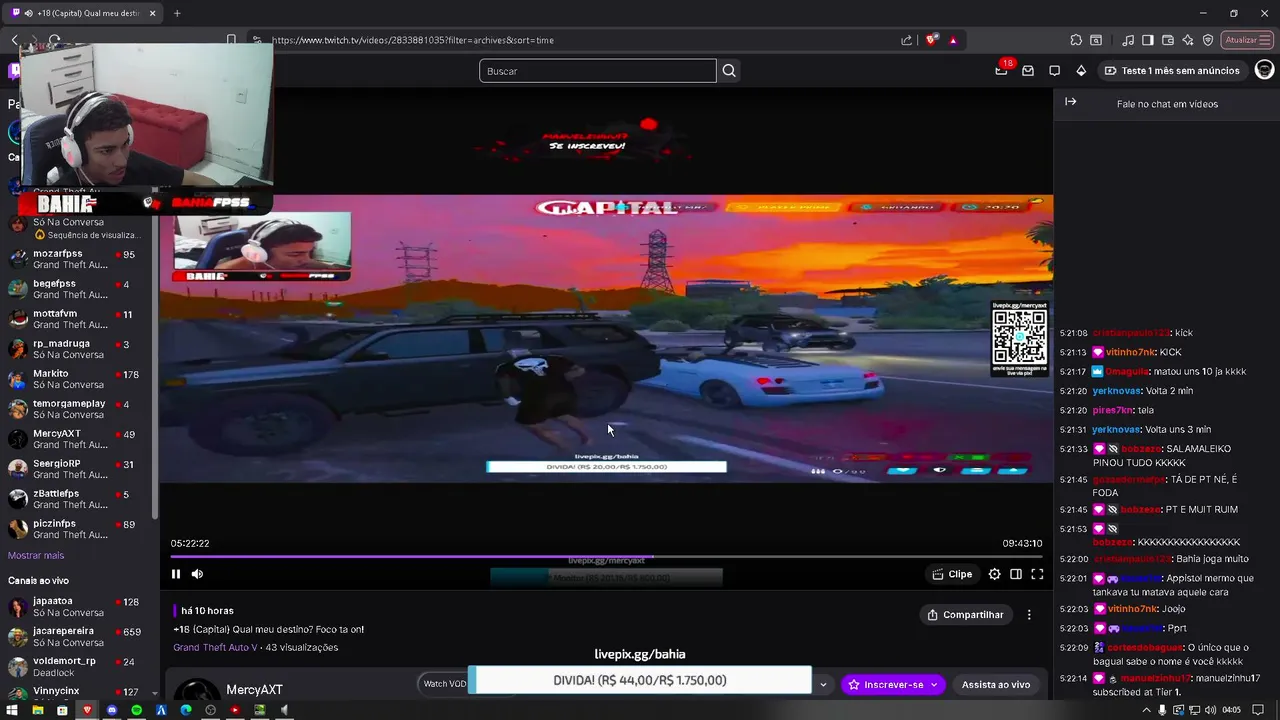
Task: Open japaatoa live channel
Action: pyautogui.click(x=79, y=607)
